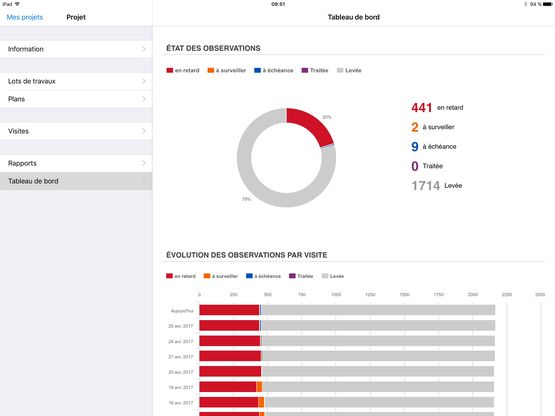Click orange 'à surveiller' swatch in bar chart legend

click(x=207, y=276)
